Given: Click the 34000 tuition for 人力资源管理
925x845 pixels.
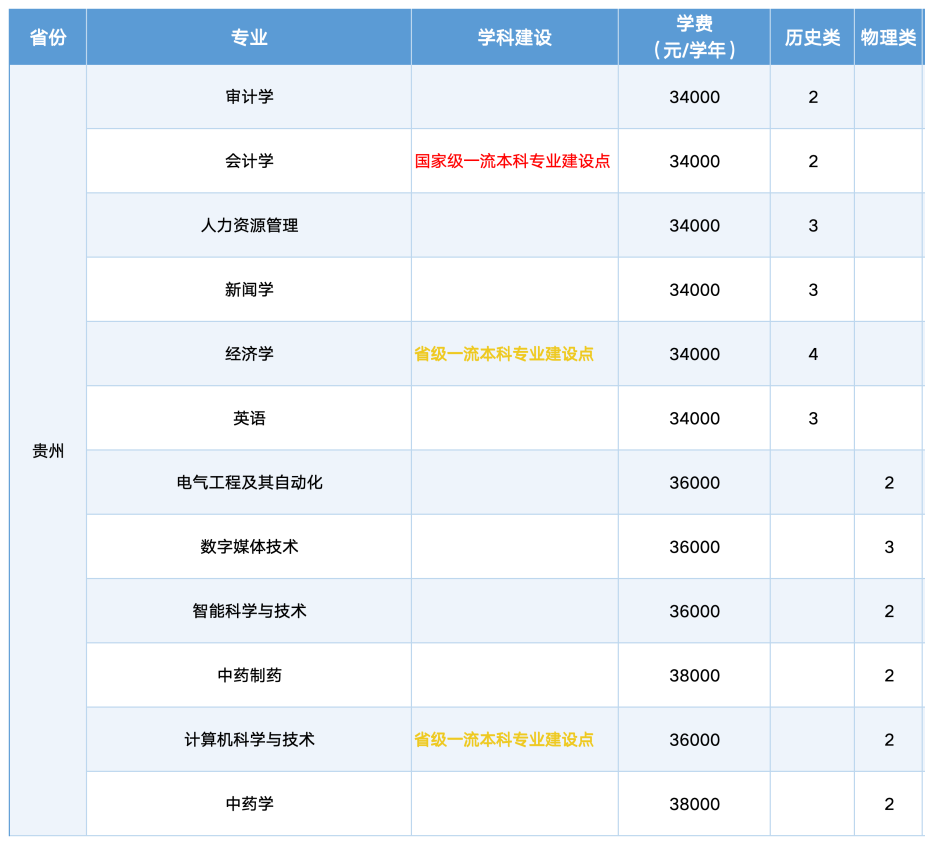Looking at the screenshot, I should point(694,225).
